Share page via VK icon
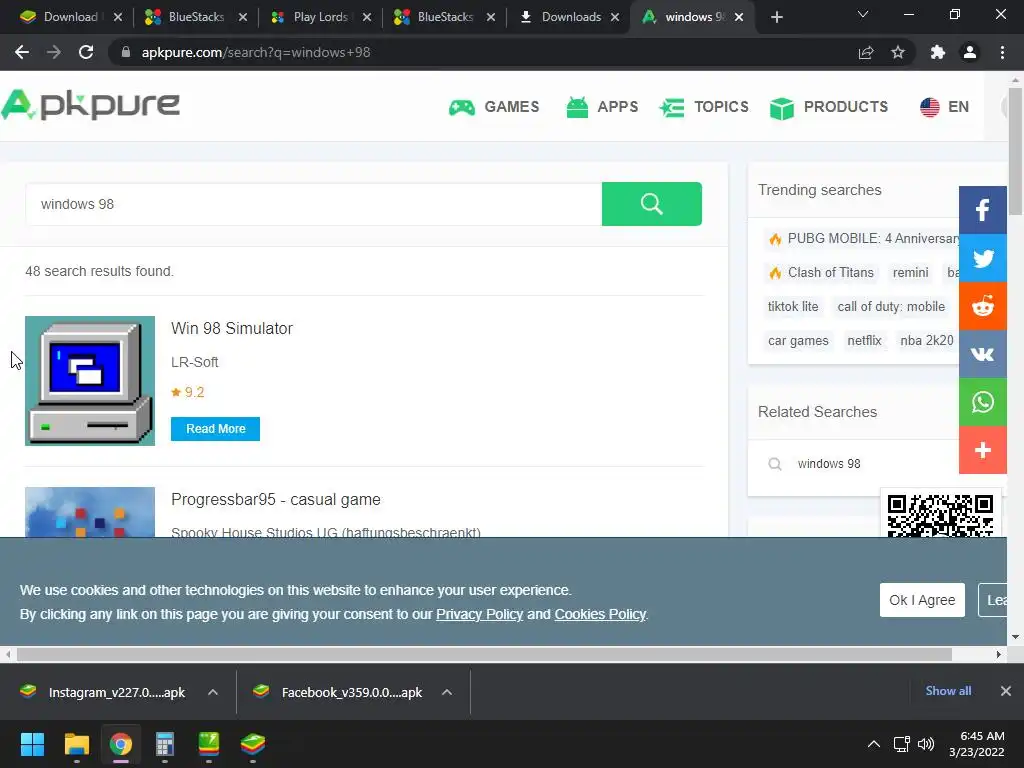 click(982, 354)
